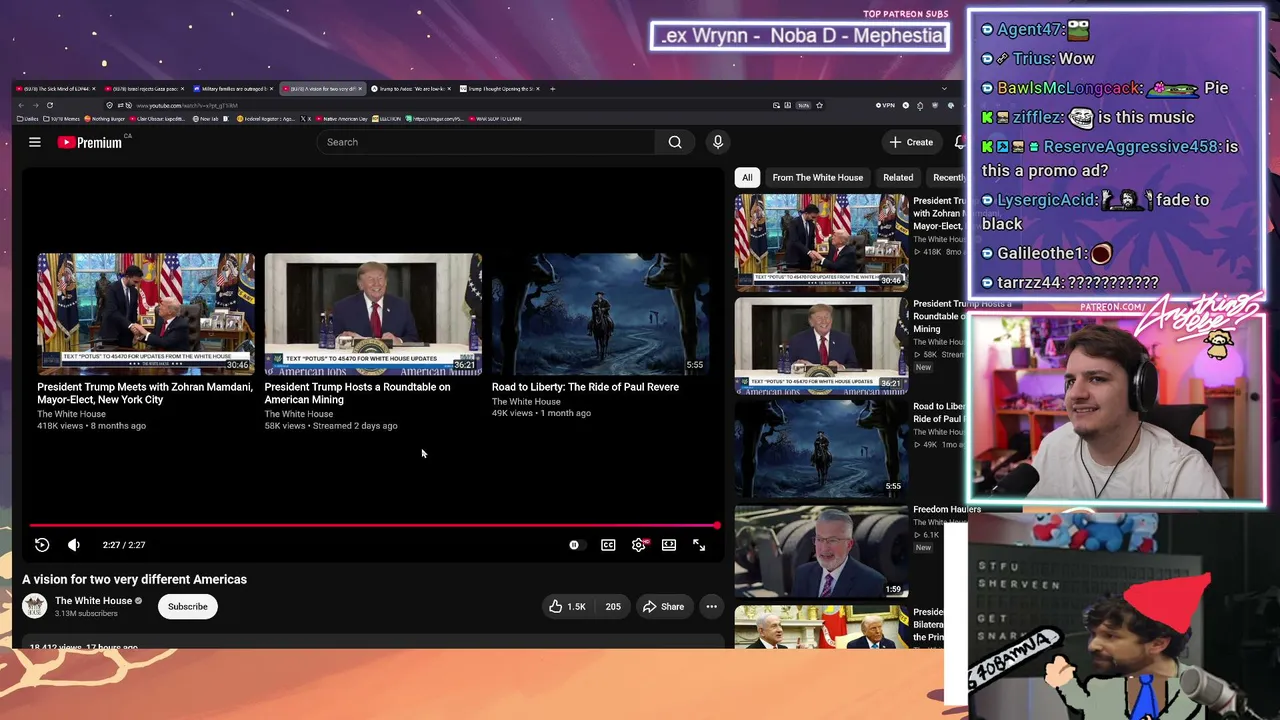This screenshot has height=720, width=1280.
Task: Open sidebar Freedom Haulers 1:59 thumbnail
Action: (x=821, y=552)
